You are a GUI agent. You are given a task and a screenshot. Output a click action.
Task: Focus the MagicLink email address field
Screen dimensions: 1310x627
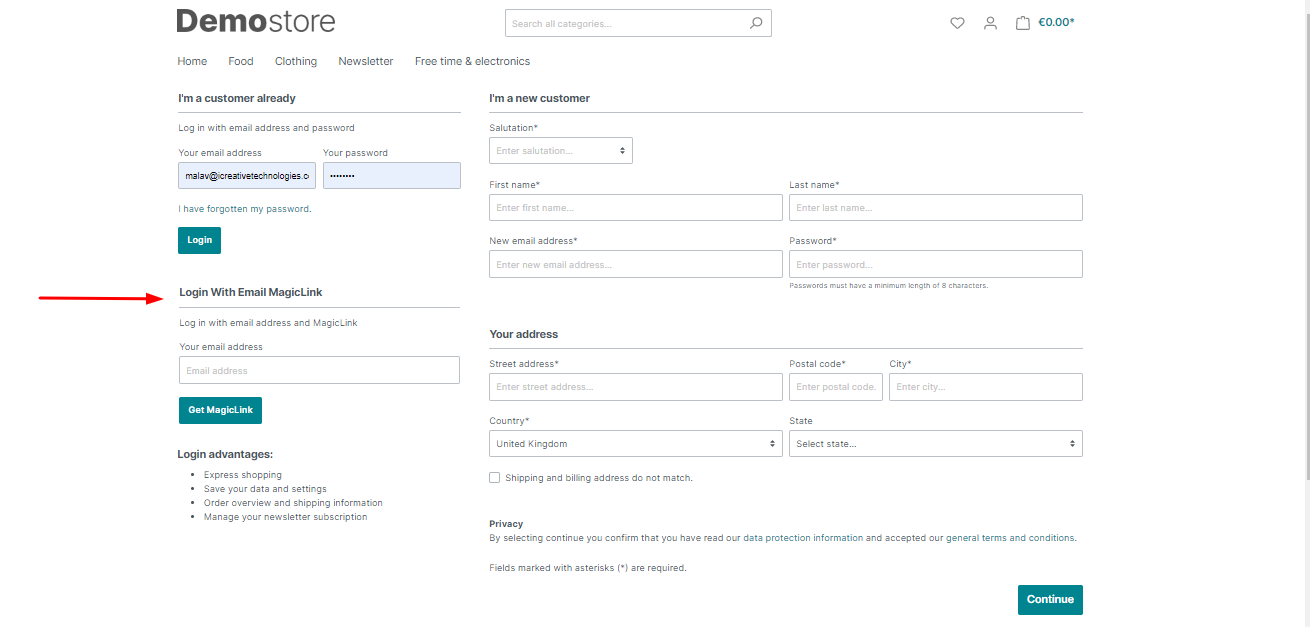pos(319,371)
